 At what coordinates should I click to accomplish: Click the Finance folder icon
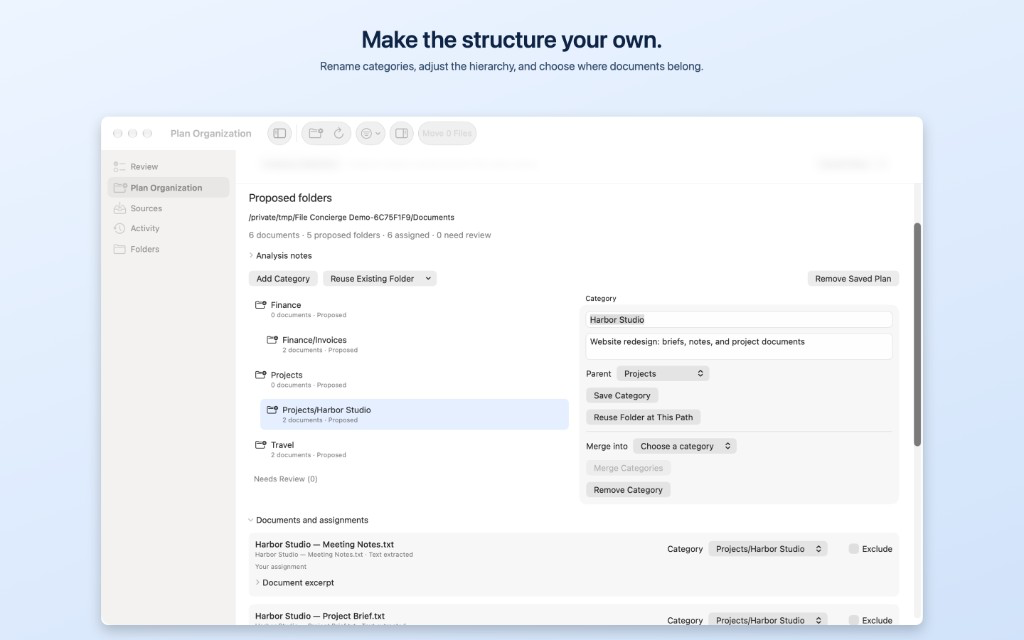point(261,305)
